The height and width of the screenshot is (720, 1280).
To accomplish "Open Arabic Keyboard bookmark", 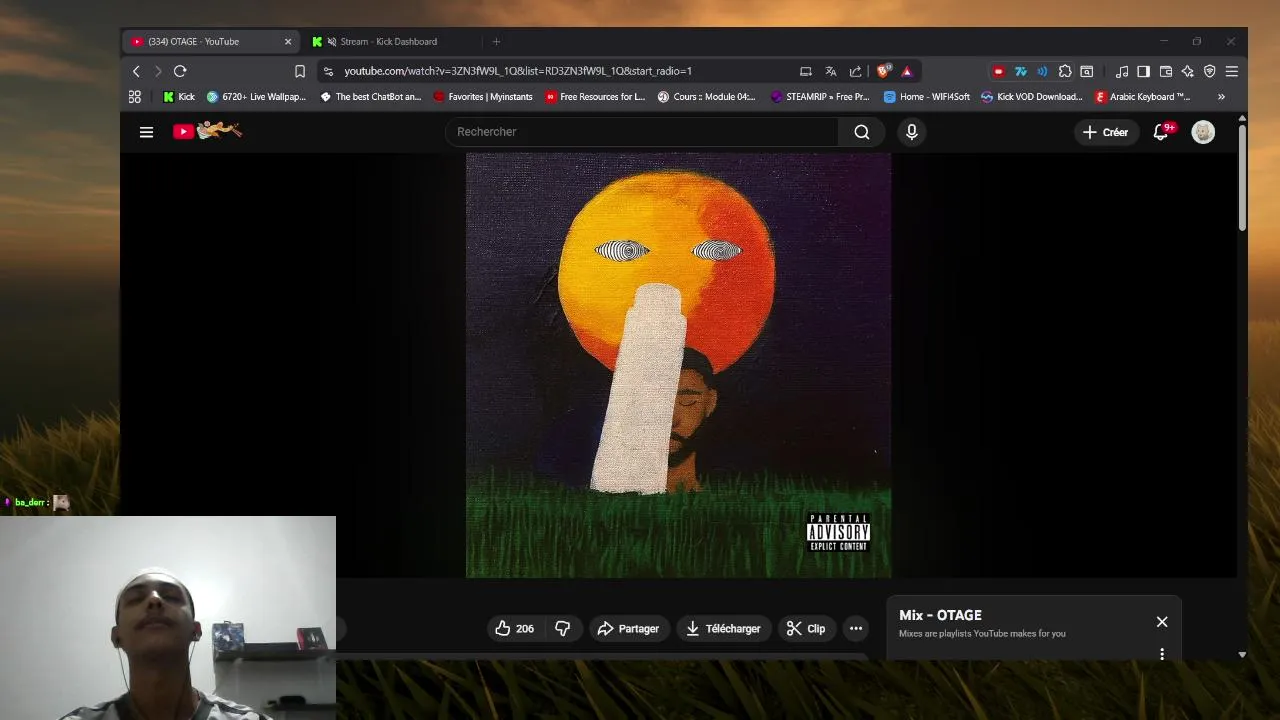I will (1143, 97).
